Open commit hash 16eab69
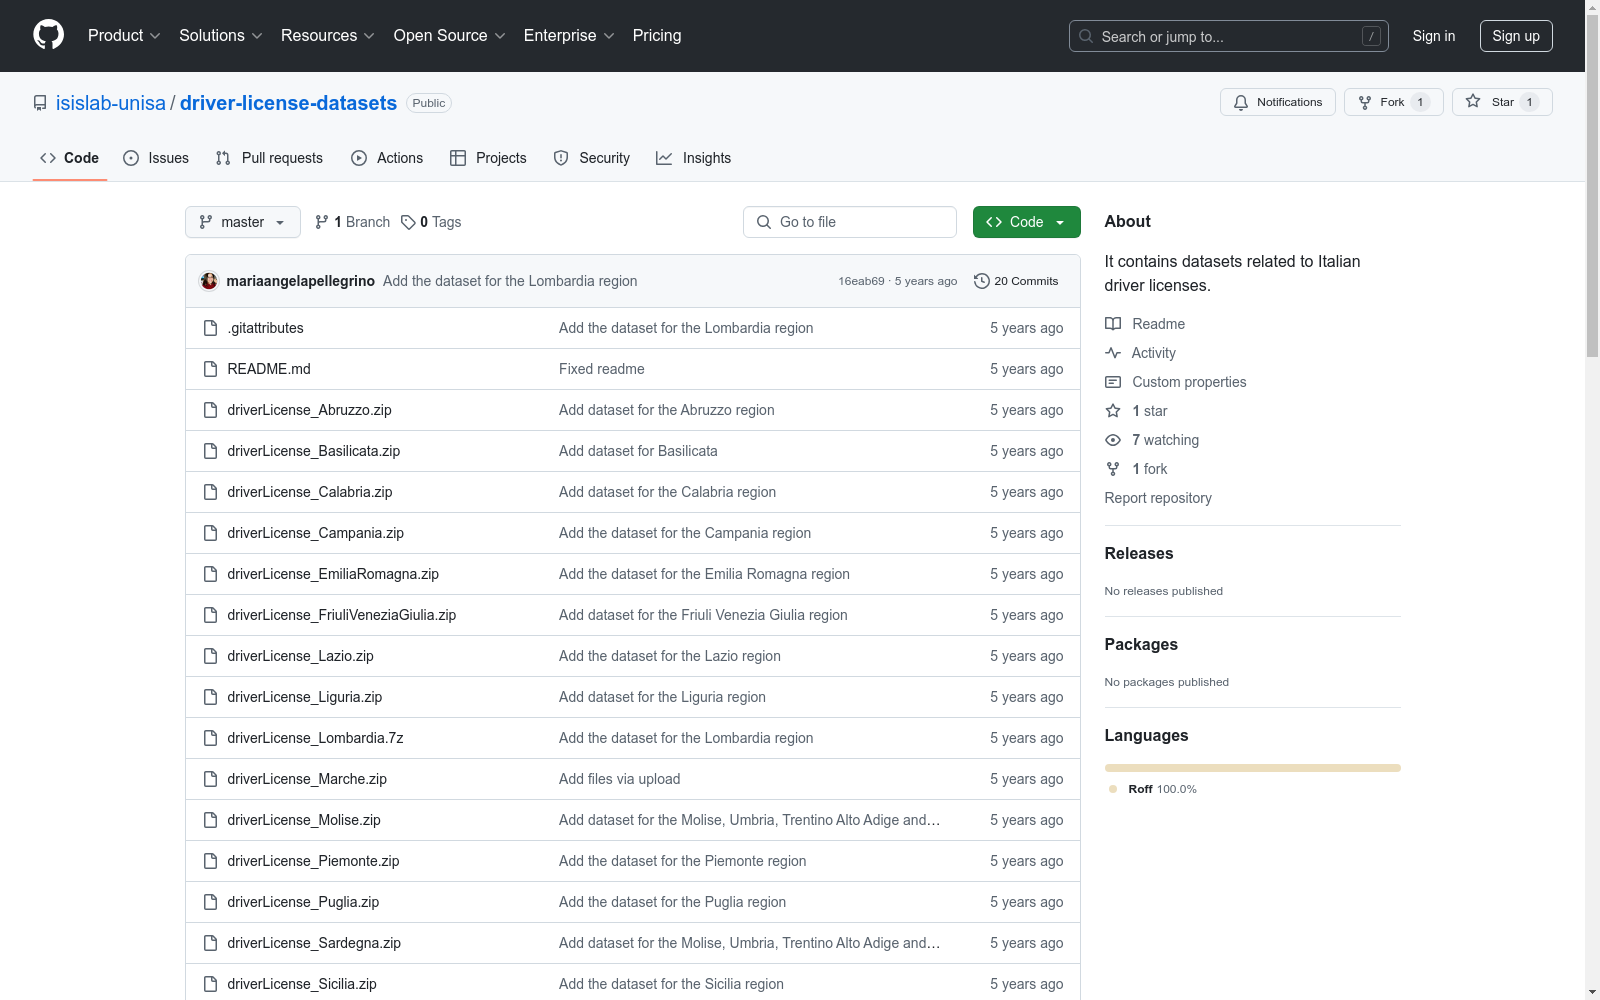 point(861,281)
